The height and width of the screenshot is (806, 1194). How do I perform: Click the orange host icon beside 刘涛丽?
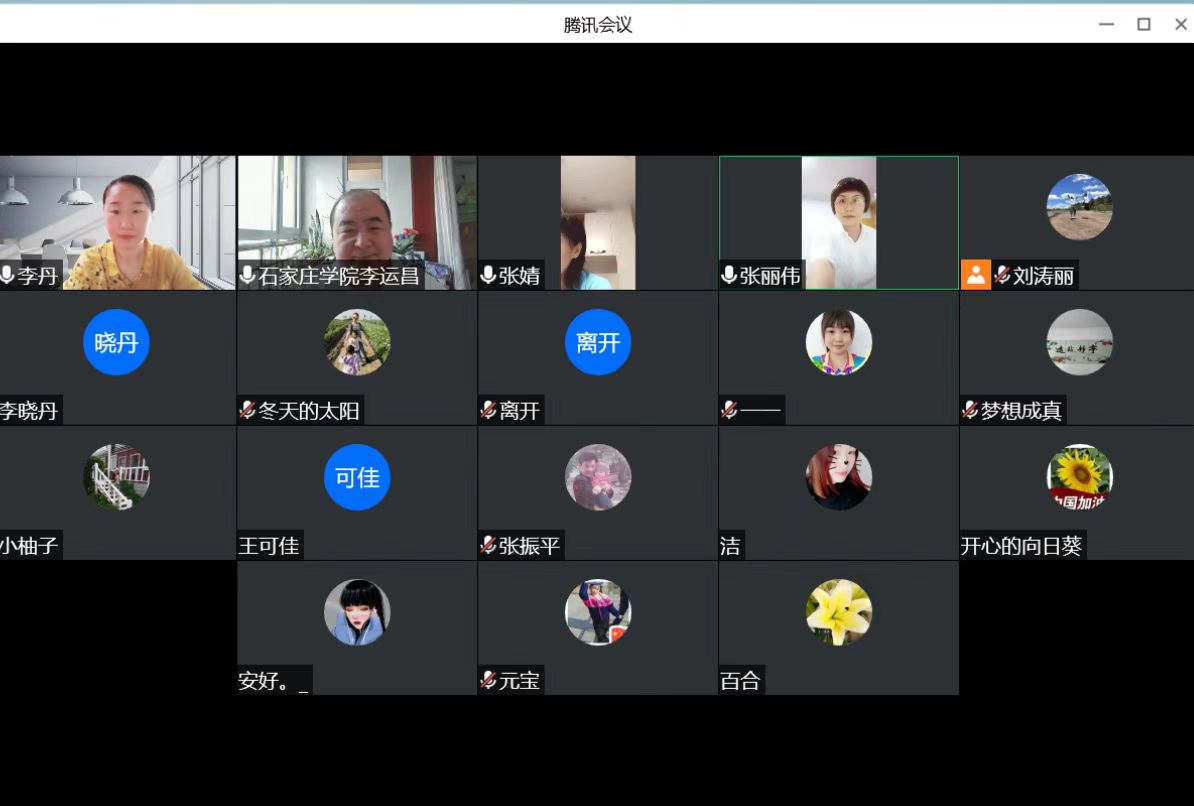tap(975, 275)
